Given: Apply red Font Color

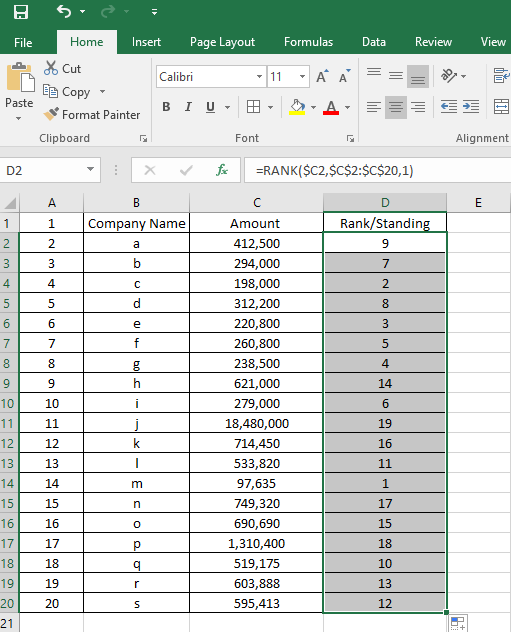Looking at the screenshot, I should pos(331,107).
